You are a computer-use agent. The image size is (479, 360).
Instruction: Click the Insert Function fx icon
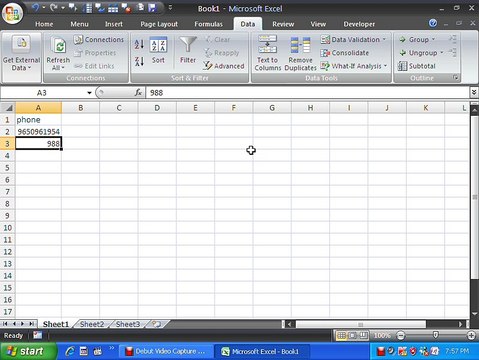tap(138, 93)
